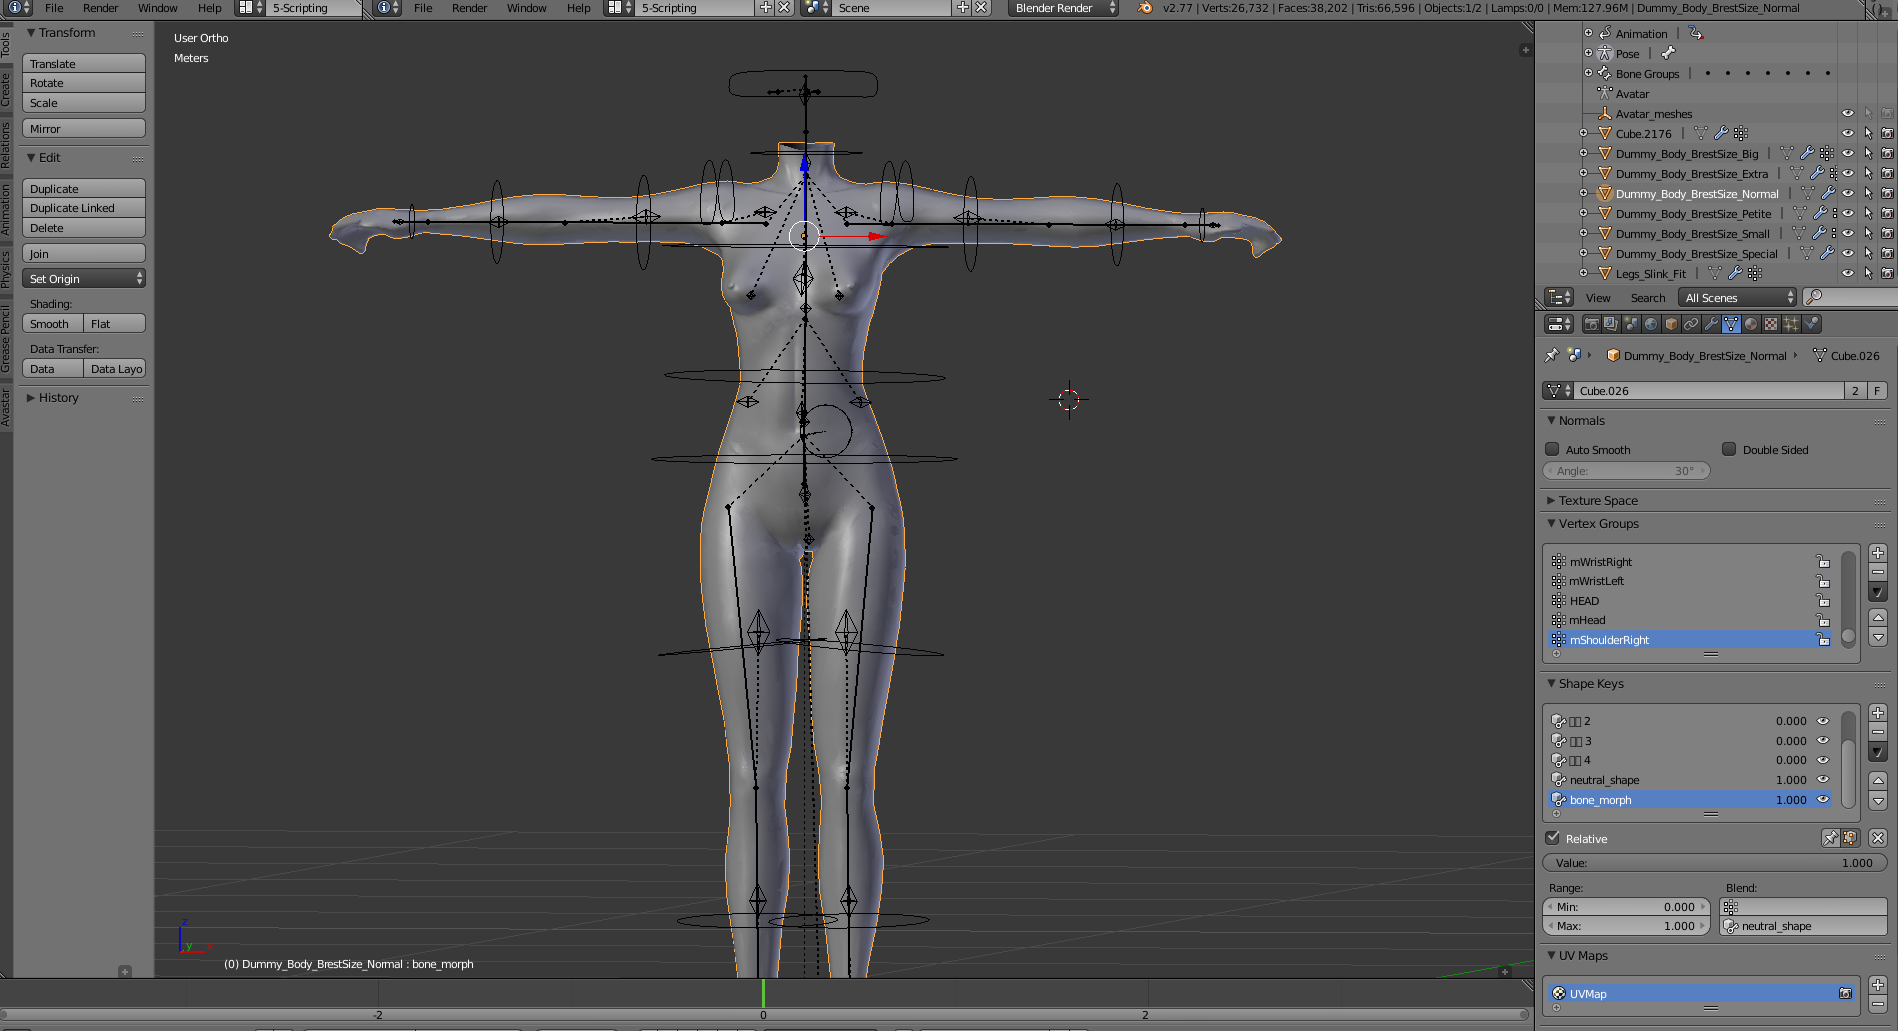Move shape key down arrow
Image resolution: width=1898 pixels, height=1031 pixels.
[x=1878, y=801]
